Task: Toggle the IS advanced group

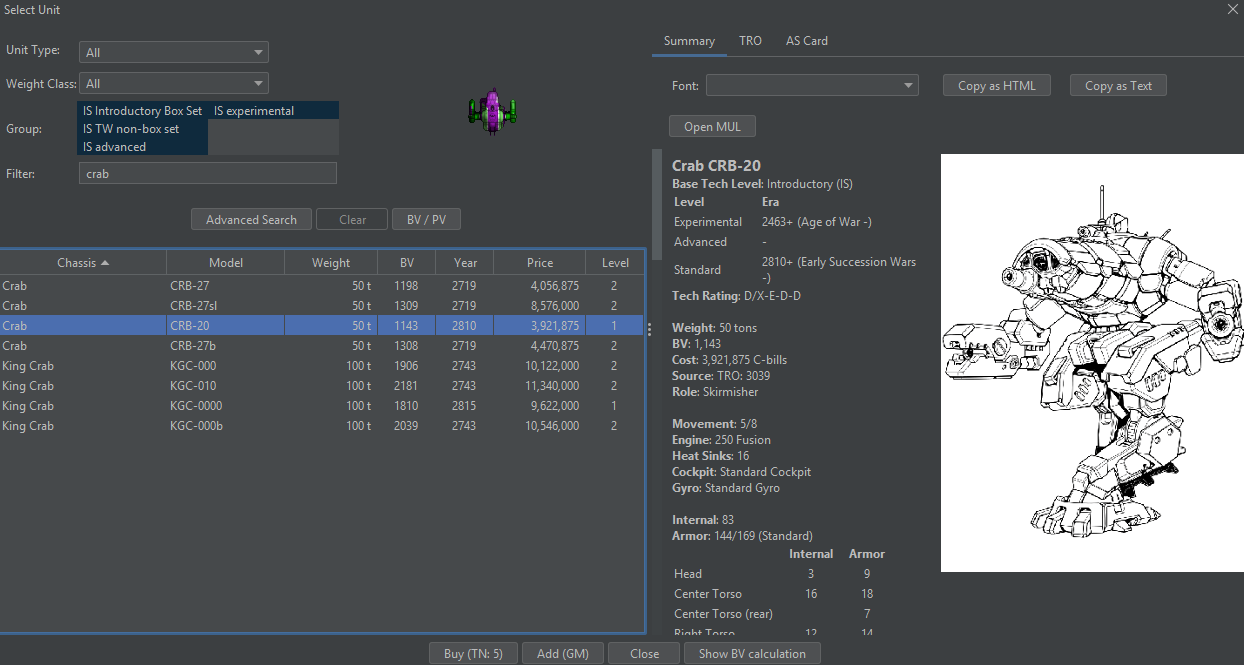Action: [x=114, y=147]
